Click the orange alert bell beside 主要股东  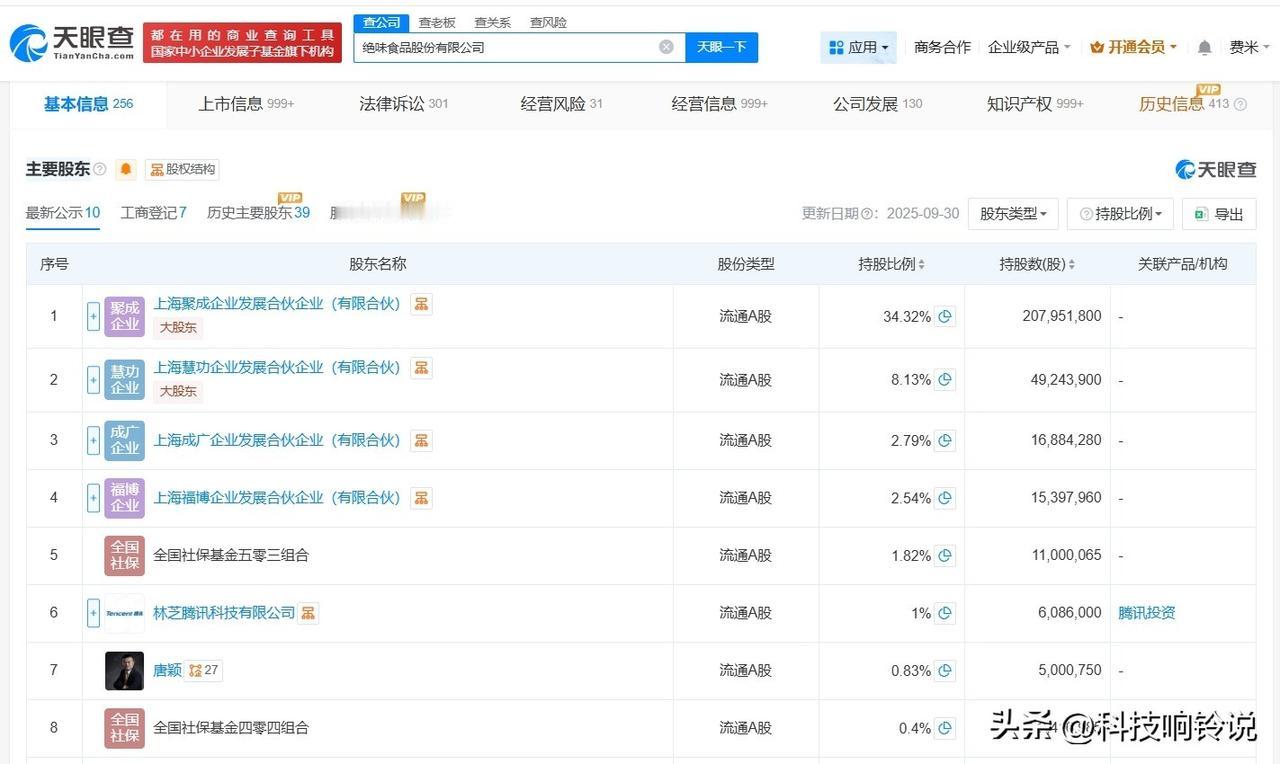(x=126, y=169)
